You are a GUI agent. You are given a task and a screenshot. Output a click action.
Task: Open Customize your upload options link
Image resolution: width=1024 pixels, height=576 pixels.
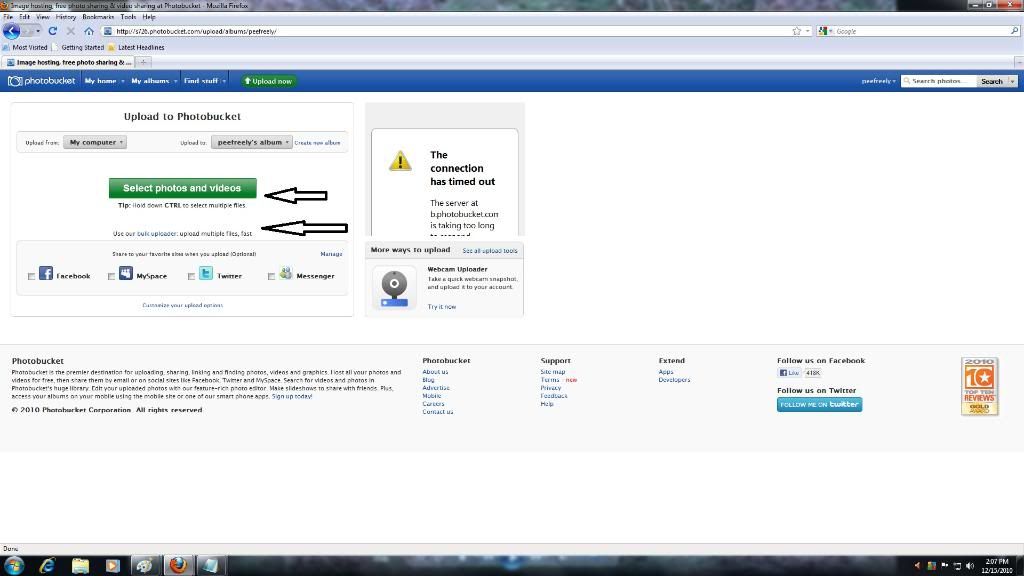pos(182,305)
